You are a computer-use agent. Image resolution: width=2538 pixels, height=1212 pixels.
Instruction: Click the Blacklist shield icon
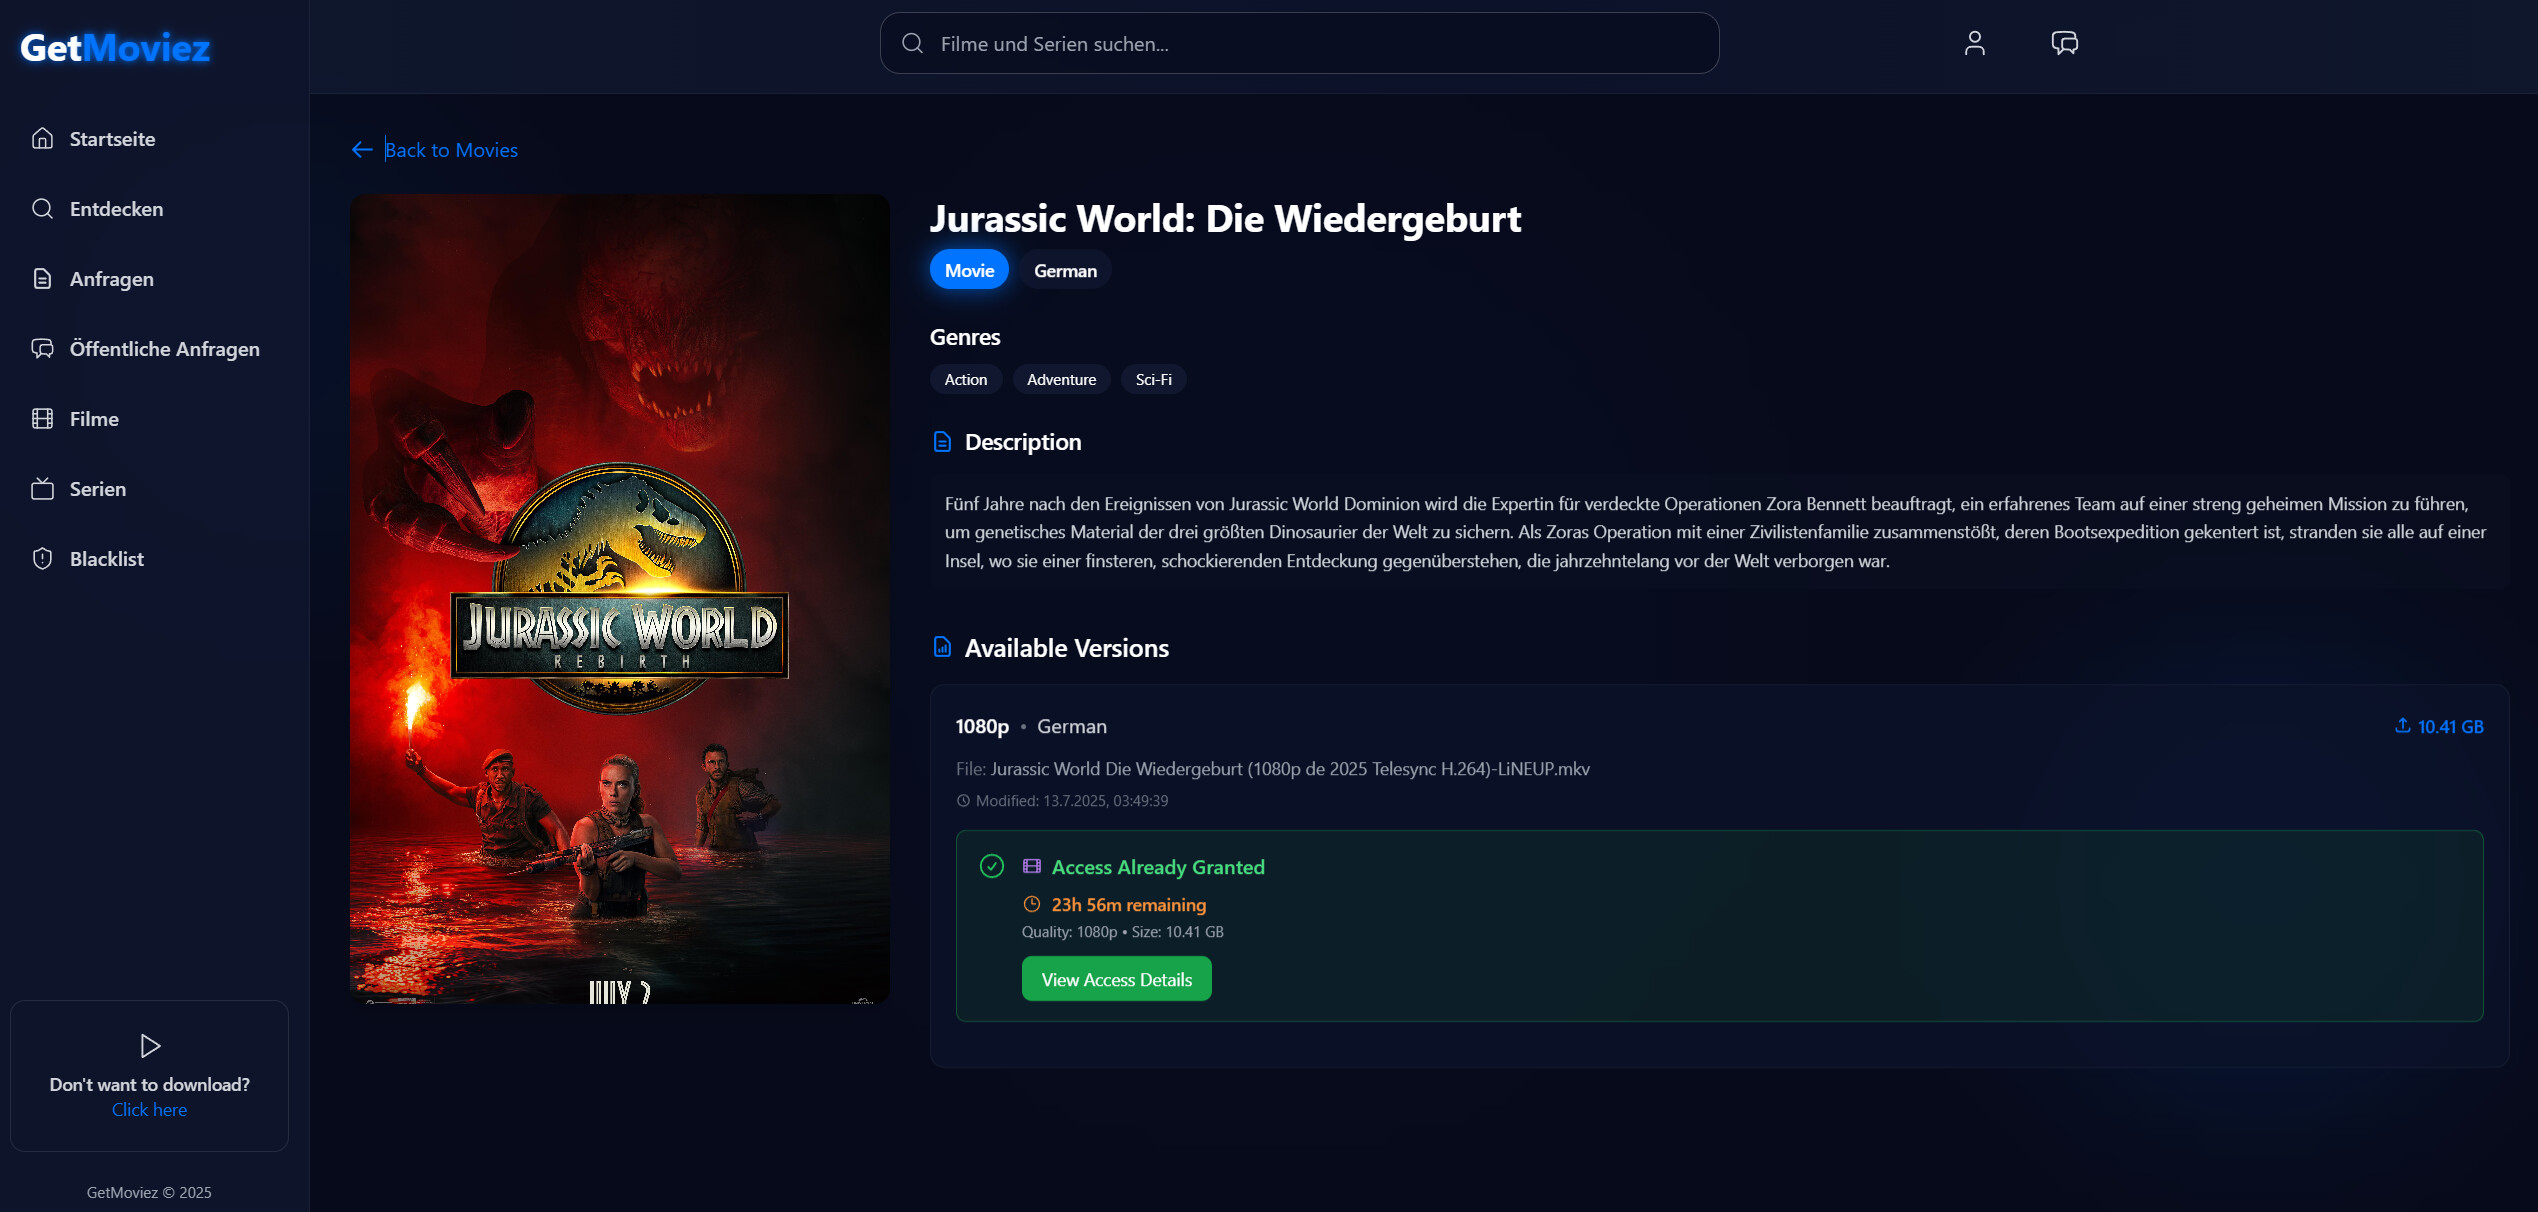[42, 558]
